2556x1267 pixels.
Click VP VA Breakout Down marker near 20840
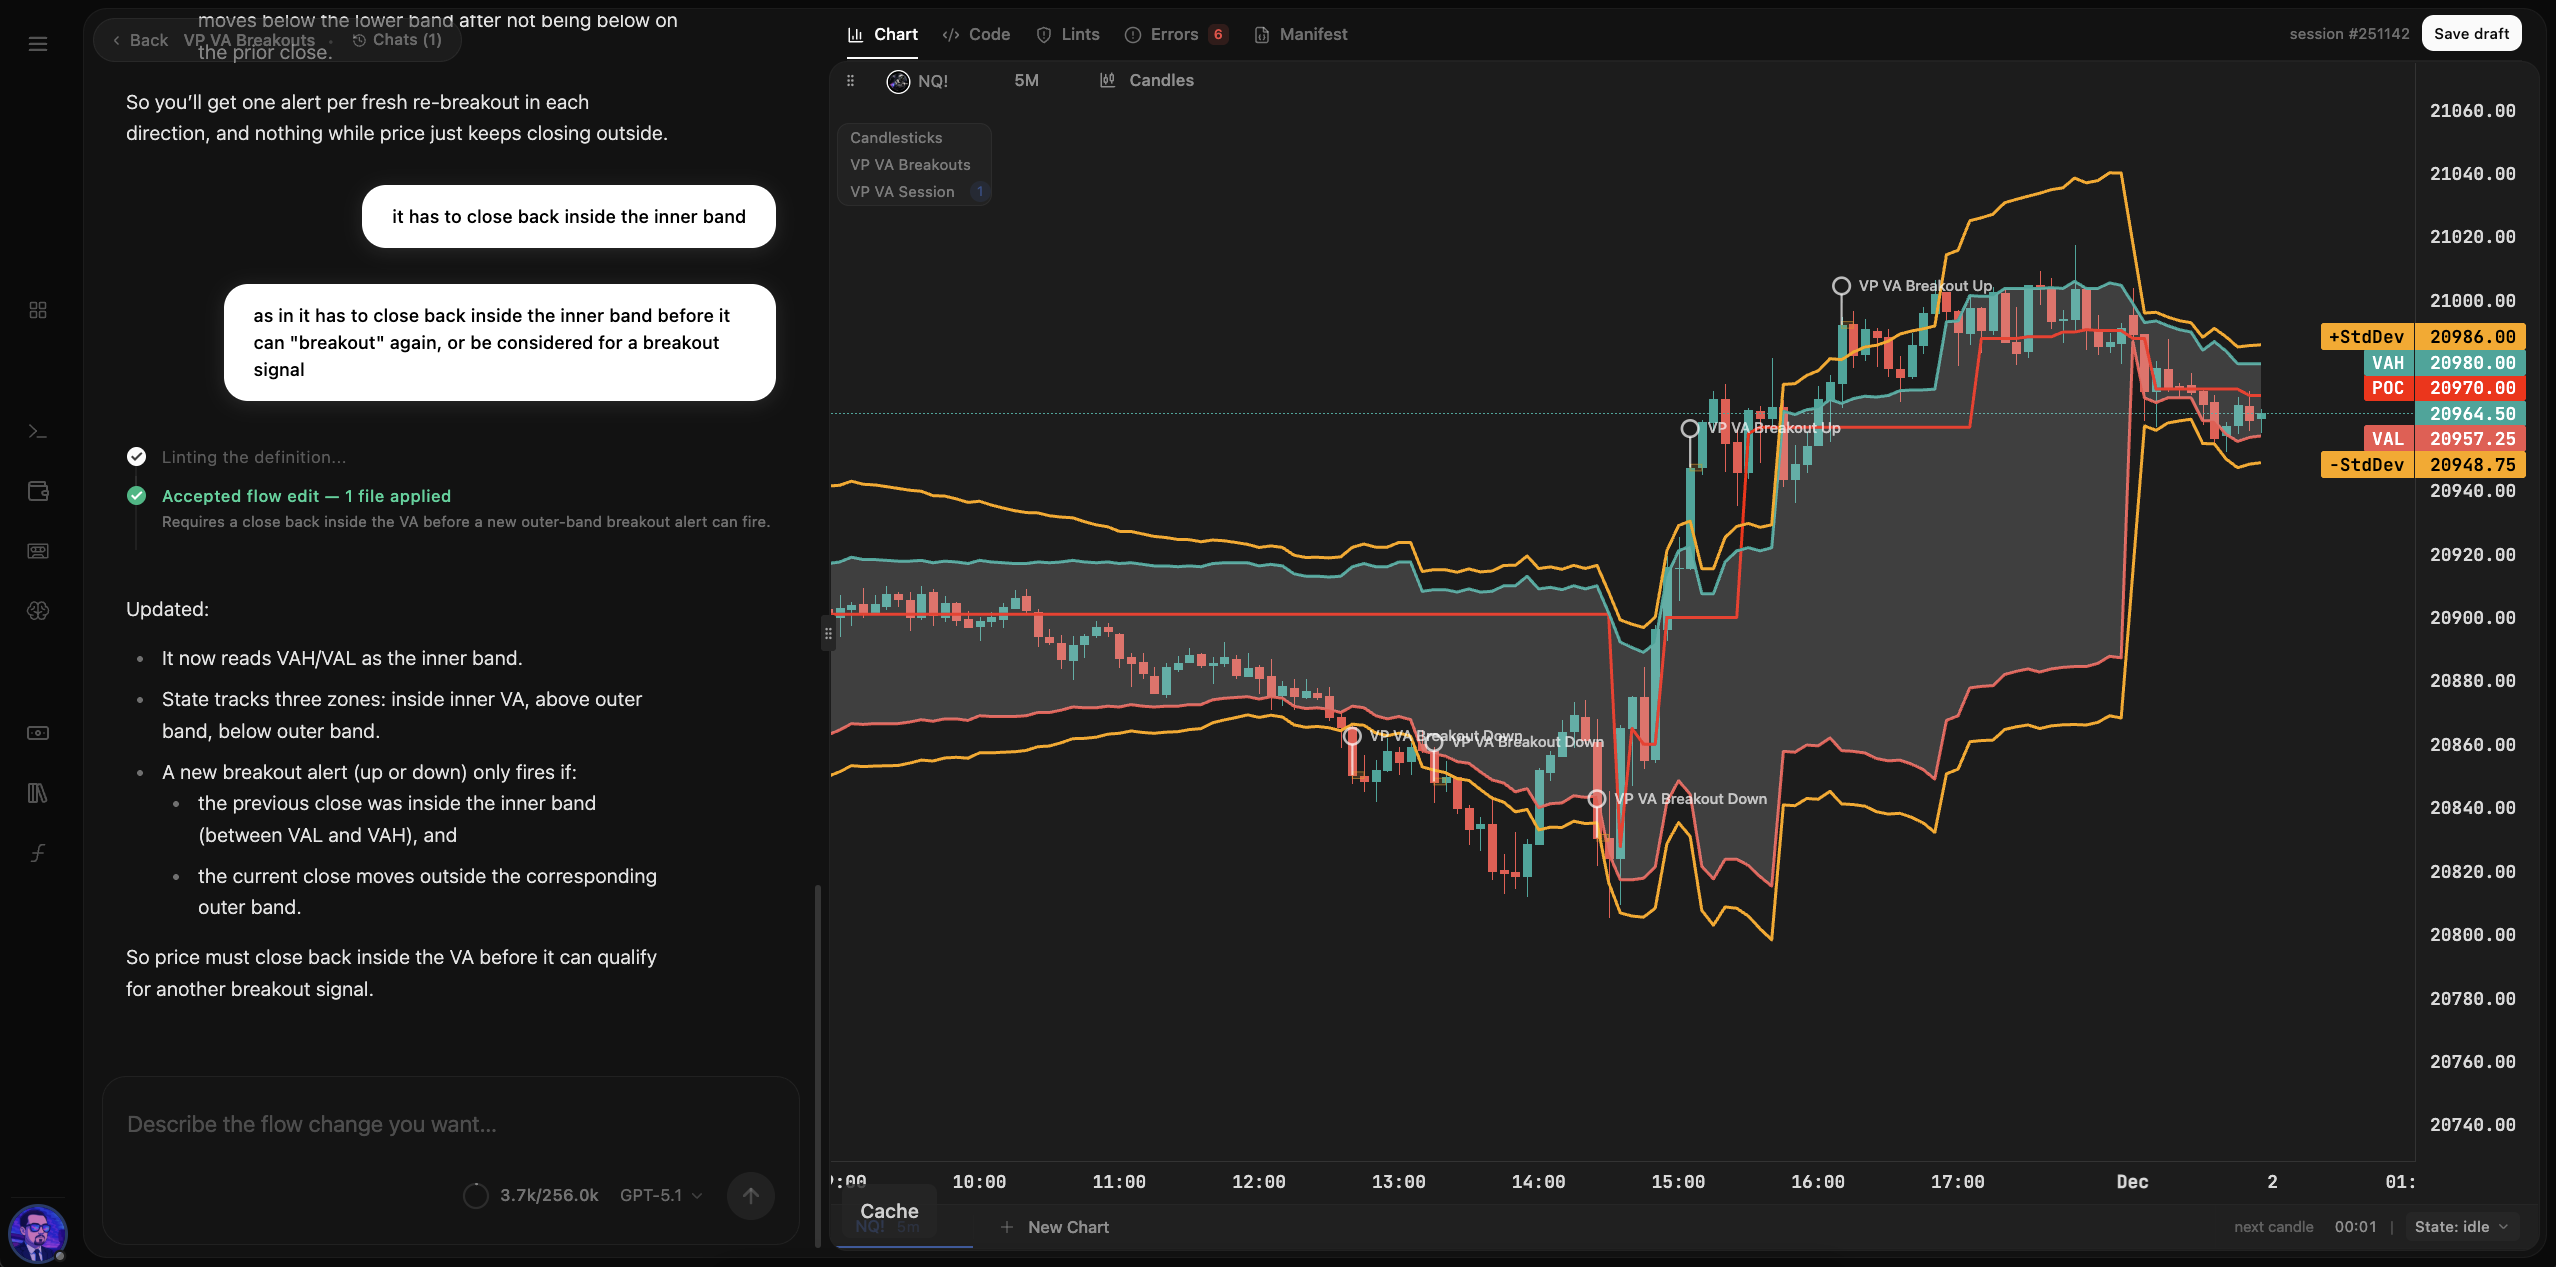pyautogui.click(x=1597, y=799)
